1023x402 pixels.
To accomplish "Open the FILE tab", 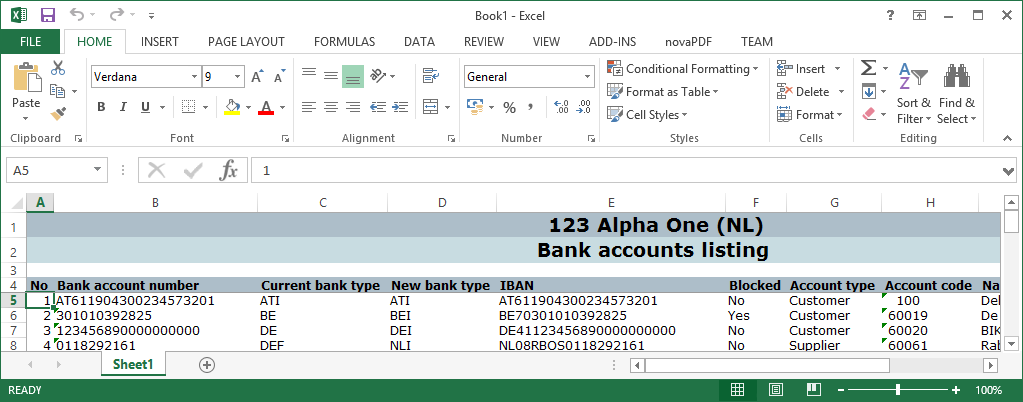I will click(x=31, y=41).
